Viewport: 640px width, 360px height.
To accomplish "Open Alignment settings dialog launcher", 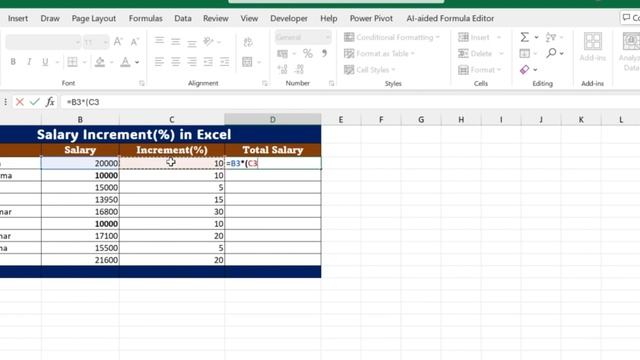I will (x=264, y=83).
